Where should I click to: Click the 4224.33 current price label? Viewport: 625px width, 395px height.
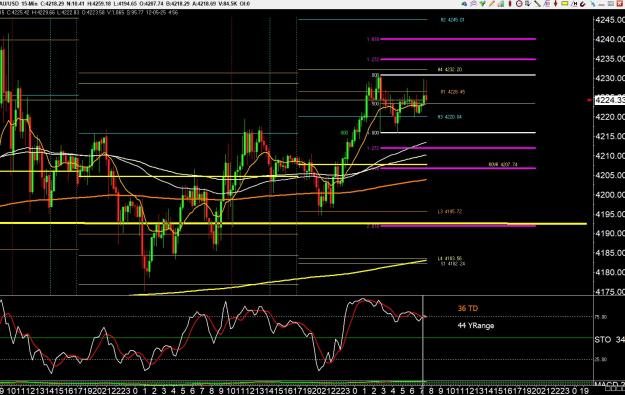coord(609,100)
